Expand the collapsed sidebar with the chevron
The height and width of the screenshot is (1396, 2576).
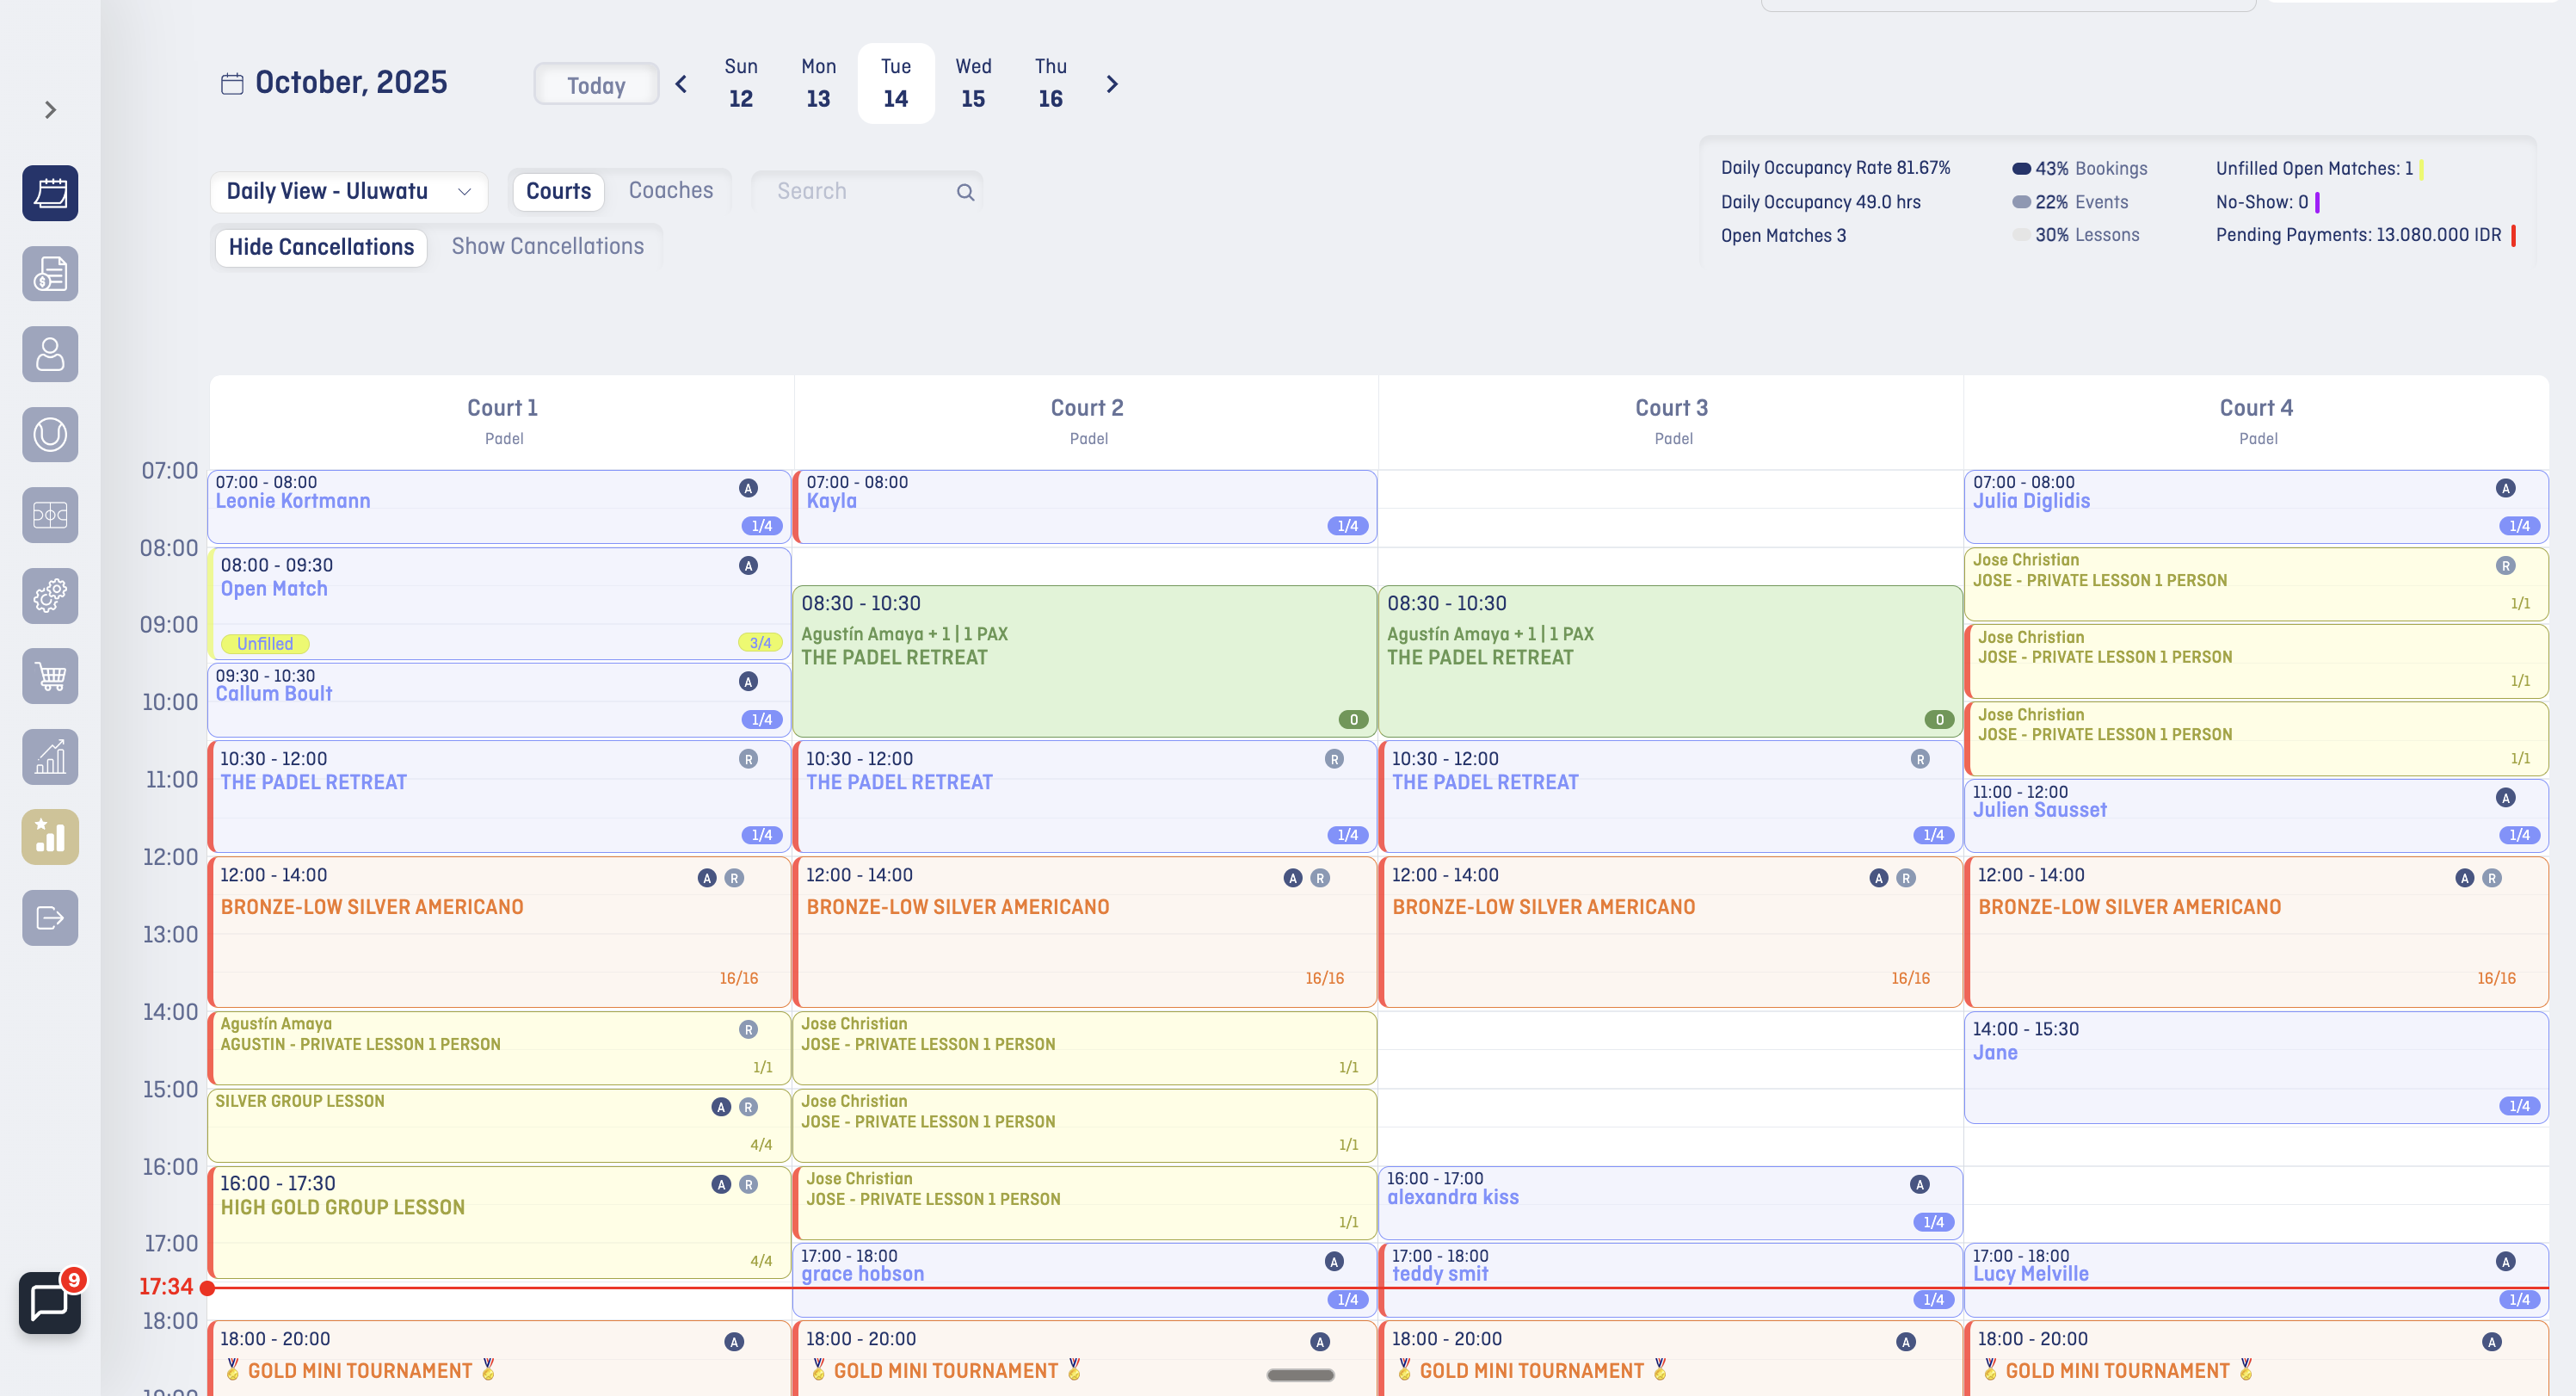(x=49, y=109)
